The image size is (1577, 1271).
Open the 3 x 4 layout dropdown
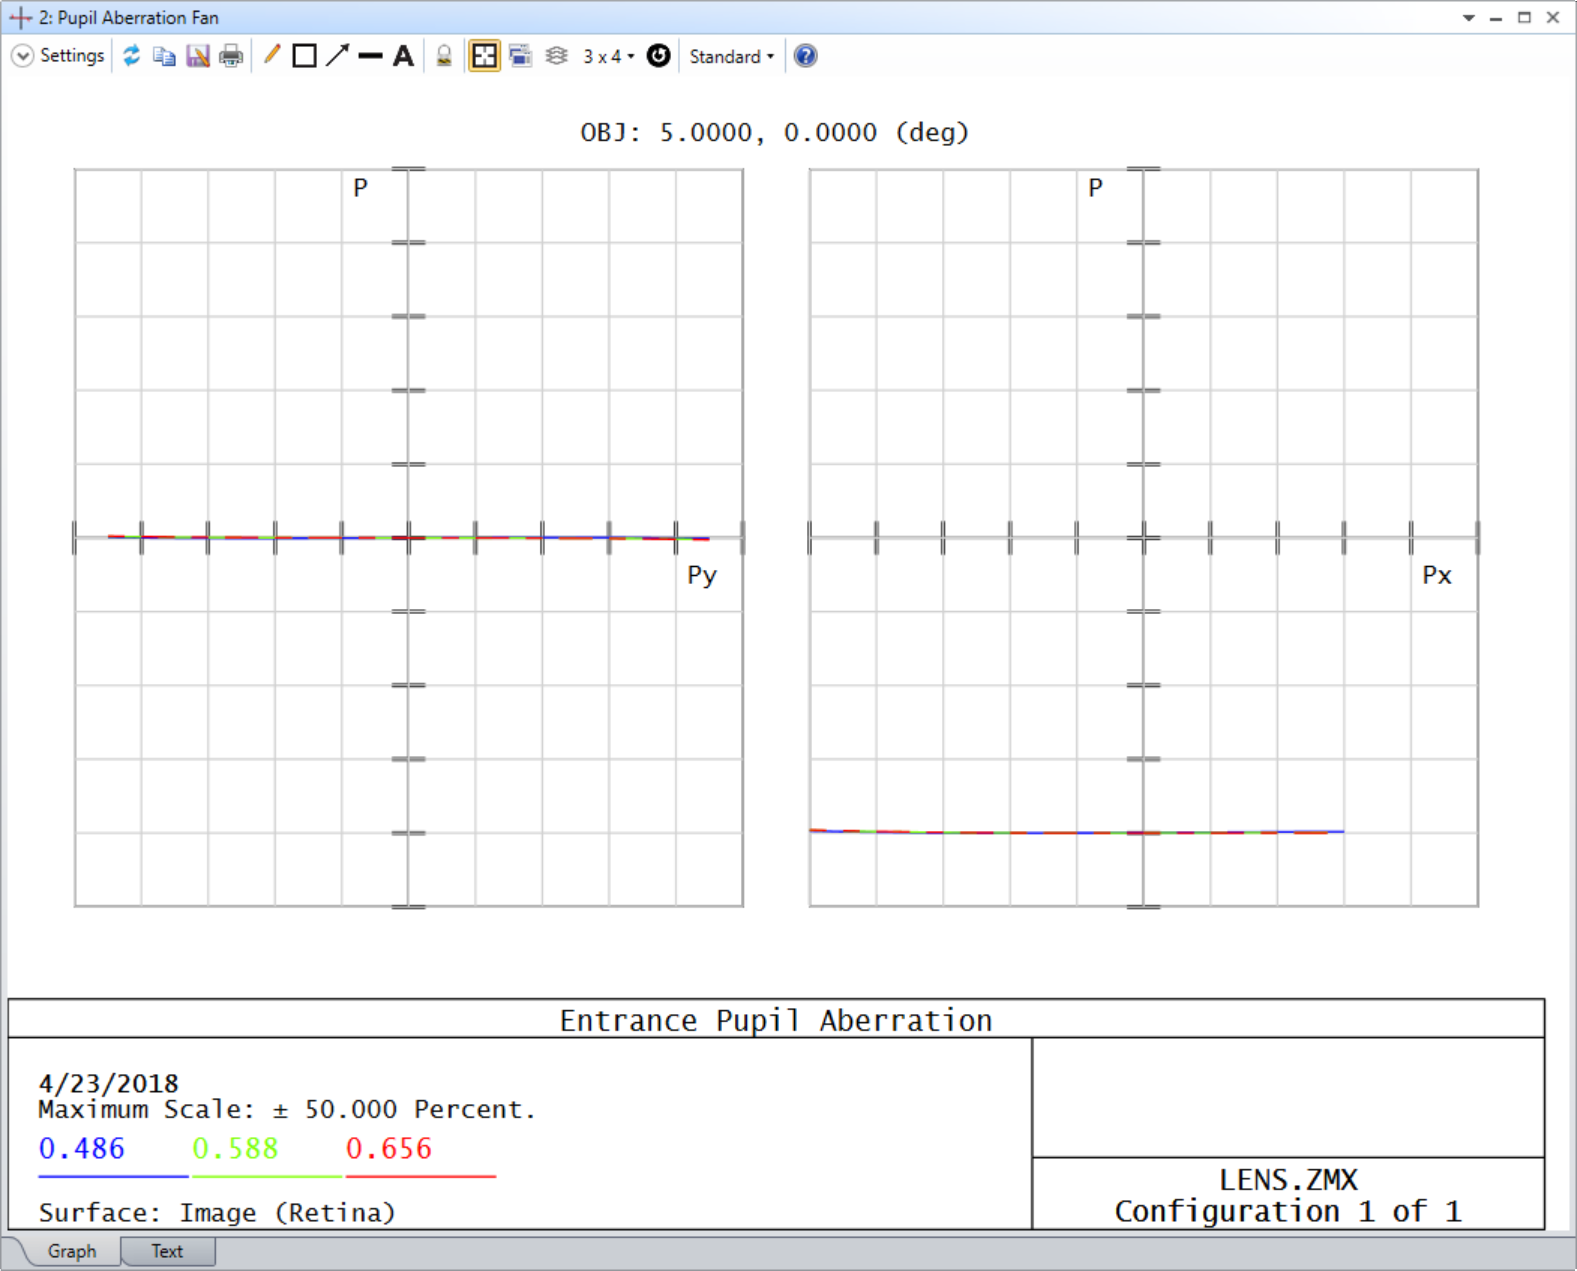point(609,57)
